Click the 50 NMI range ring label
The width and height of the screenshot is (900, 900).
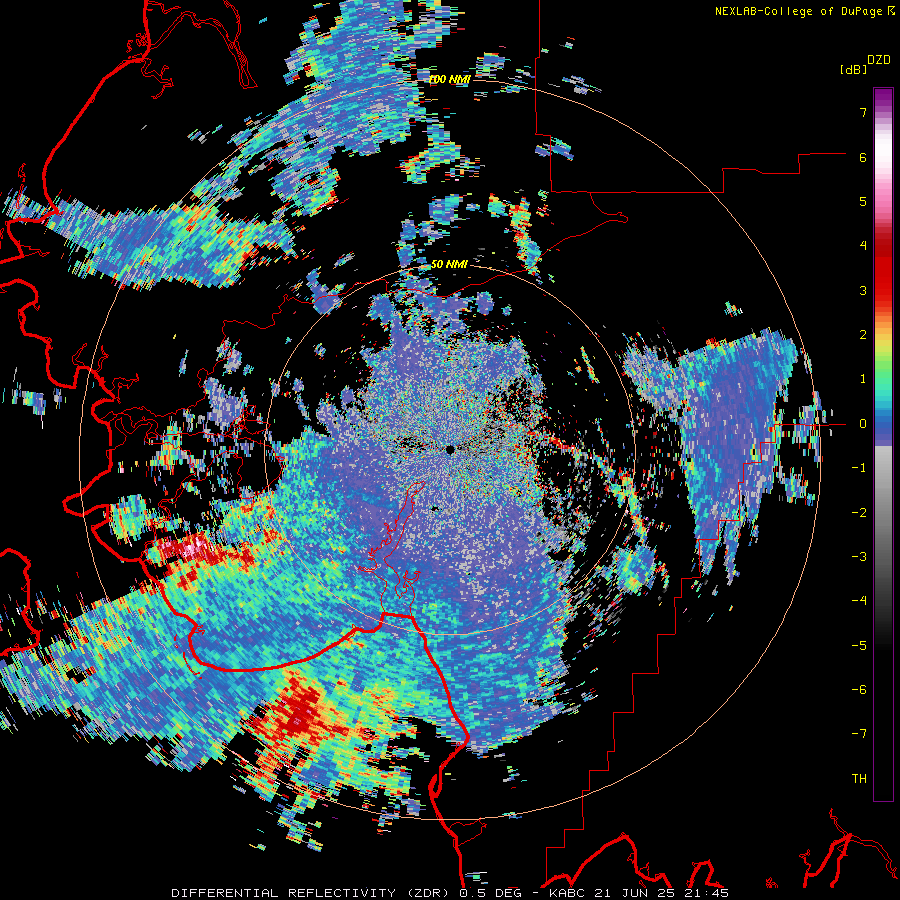pos(449,264)
